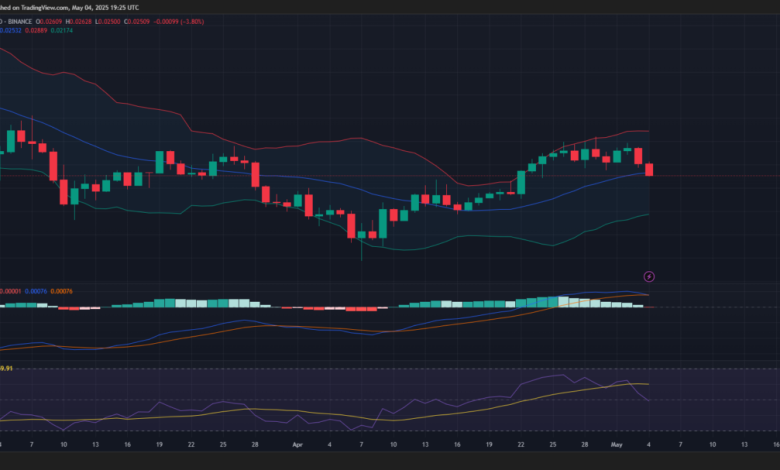The width and height of the screenshot is (780, 470).
Task: Click the open price O0.02609
Action: coord(49,22)
